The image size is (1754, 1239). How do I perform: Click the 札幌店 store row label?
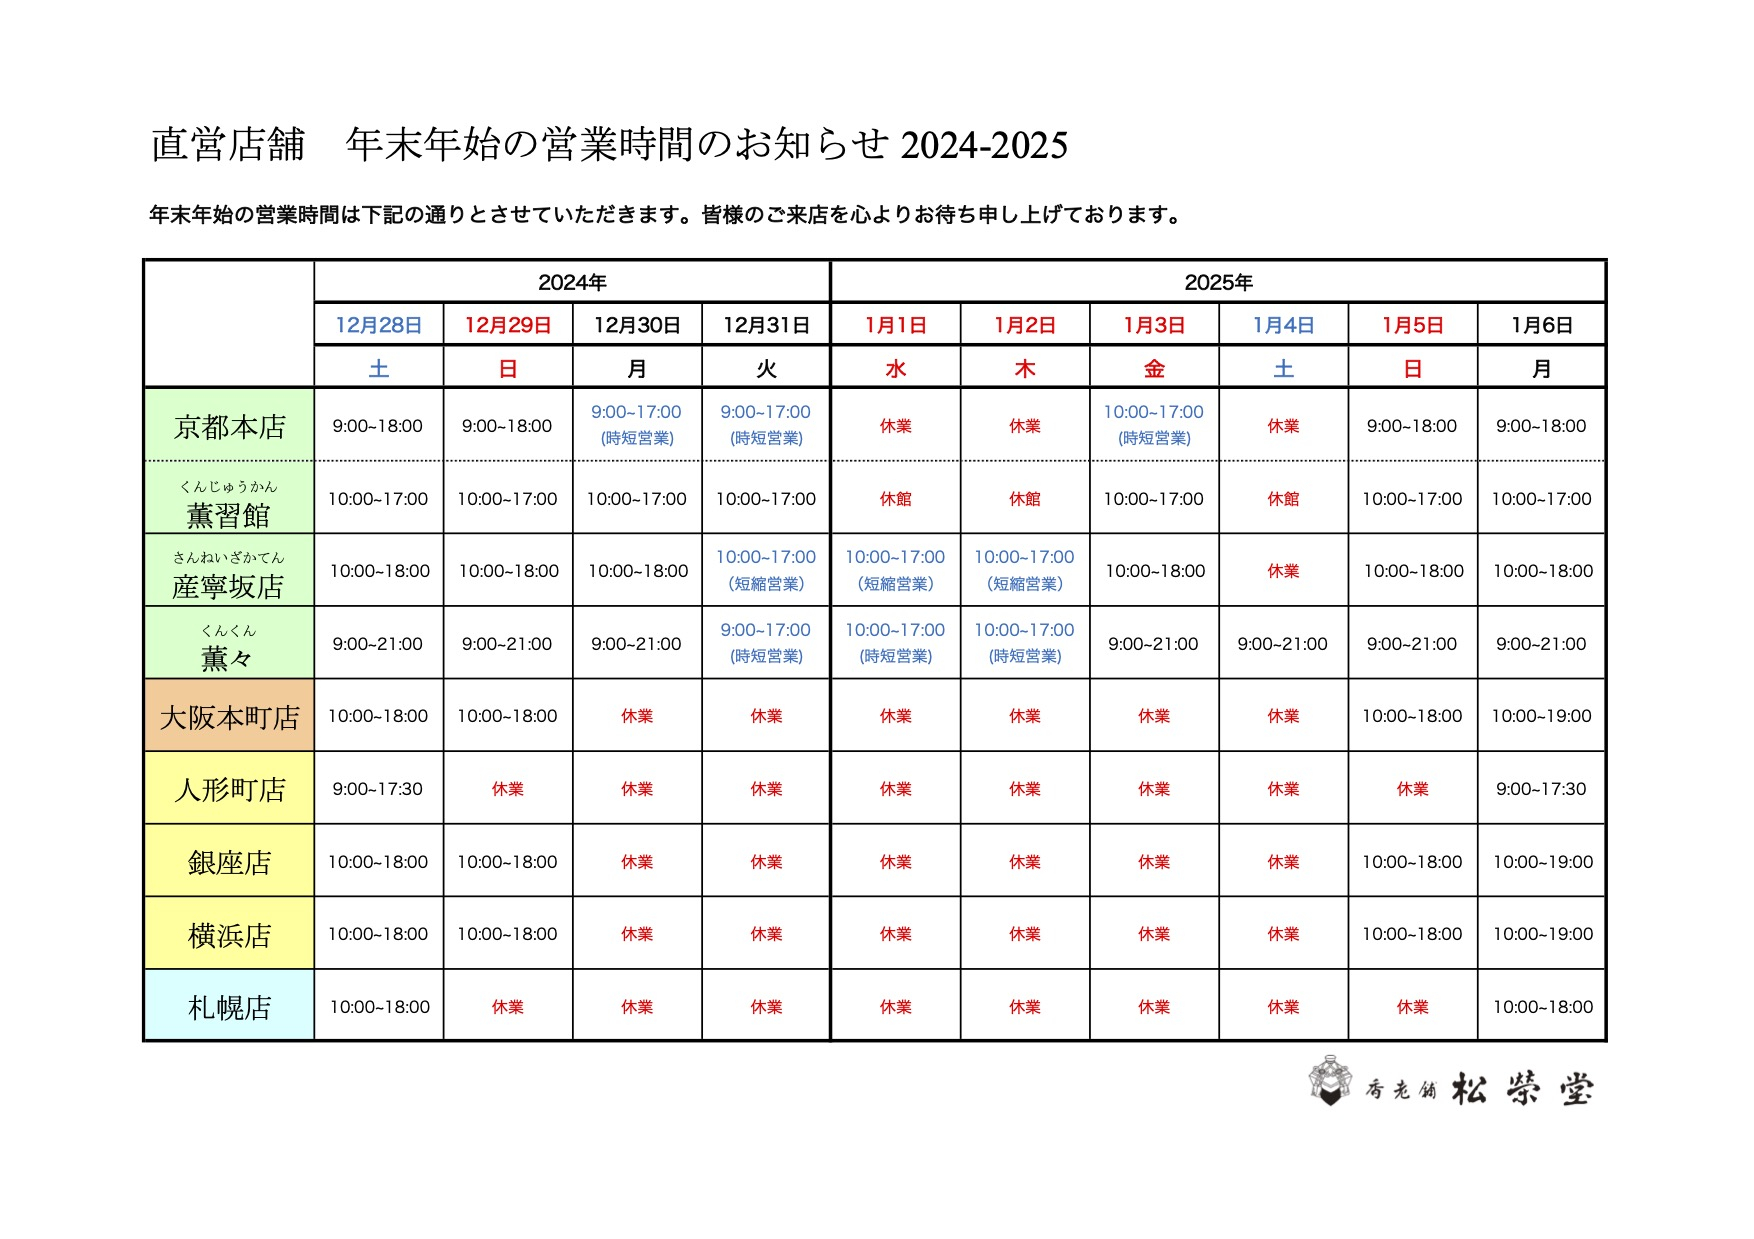pos(229,1007)
